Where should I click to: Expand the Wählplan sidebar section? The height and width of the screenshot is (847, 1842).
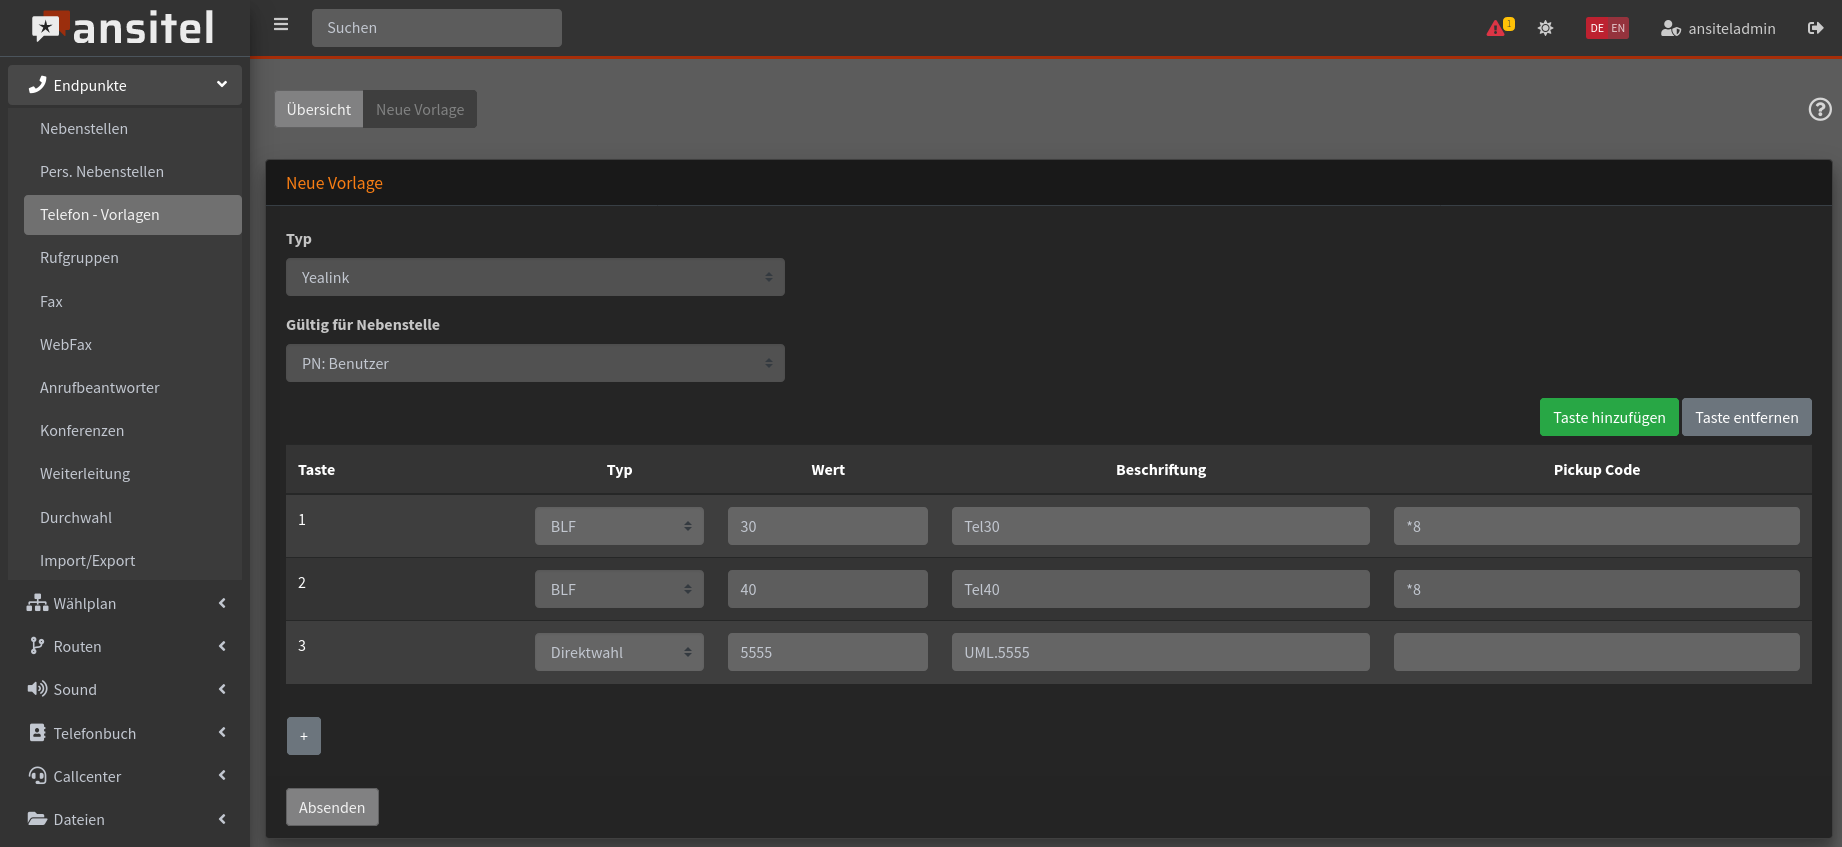(x=125, y=603)
